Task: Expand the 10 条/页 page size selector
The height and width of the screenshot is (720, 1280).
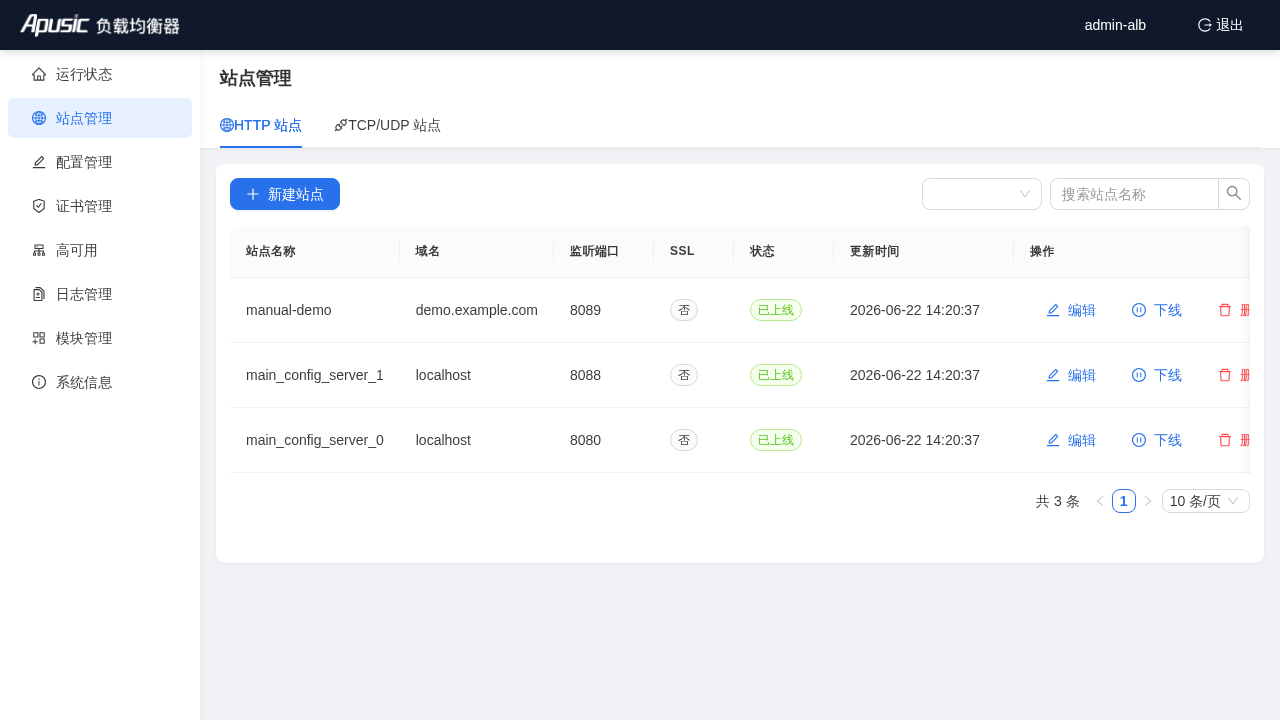Action: point(1206,501)
